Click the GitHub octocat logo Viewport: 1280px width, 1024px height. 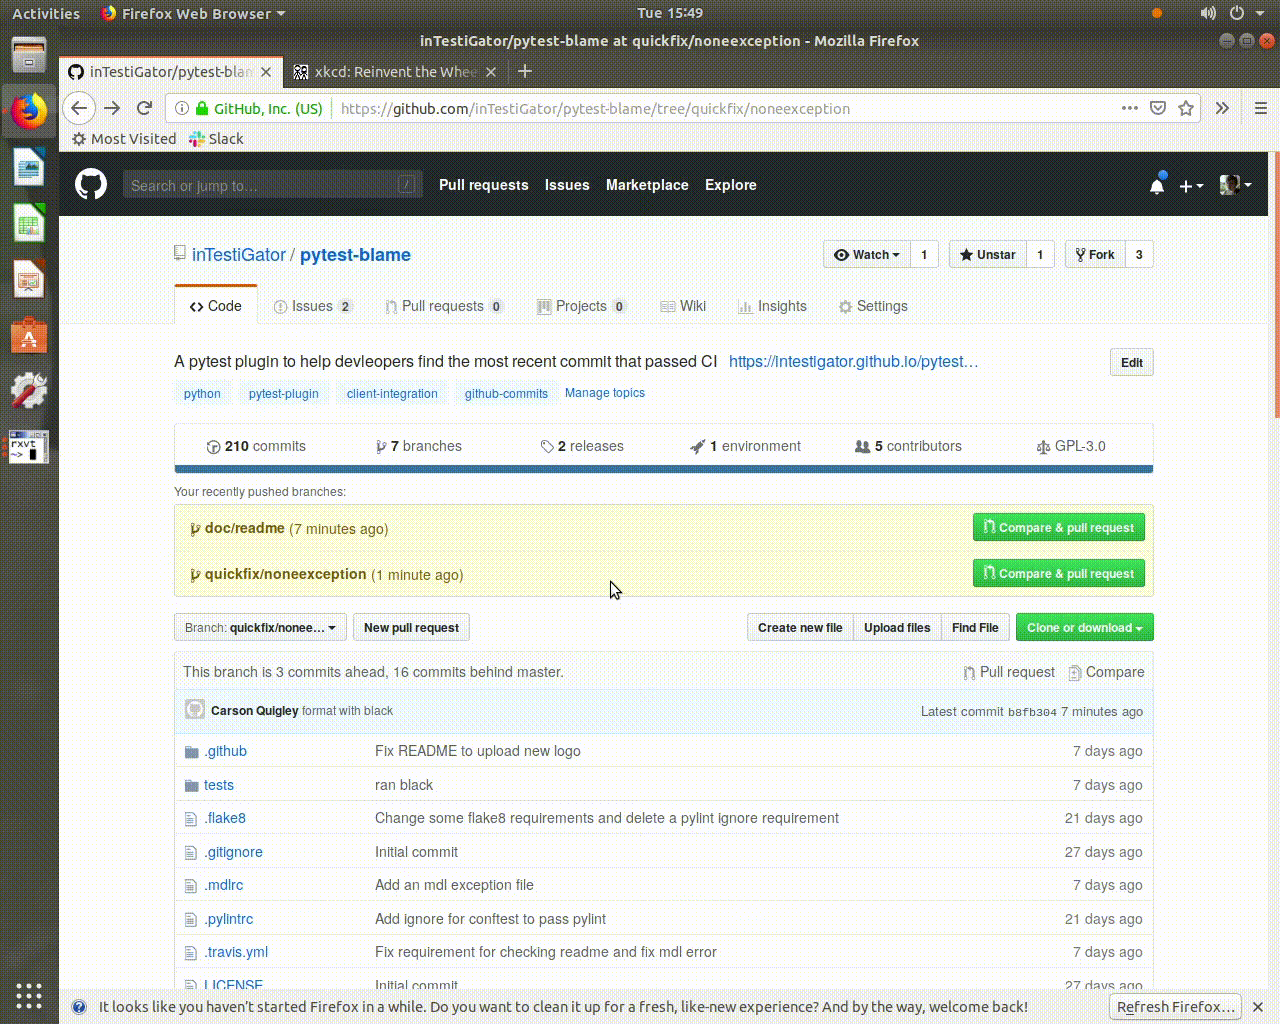(x=91, y=184)
